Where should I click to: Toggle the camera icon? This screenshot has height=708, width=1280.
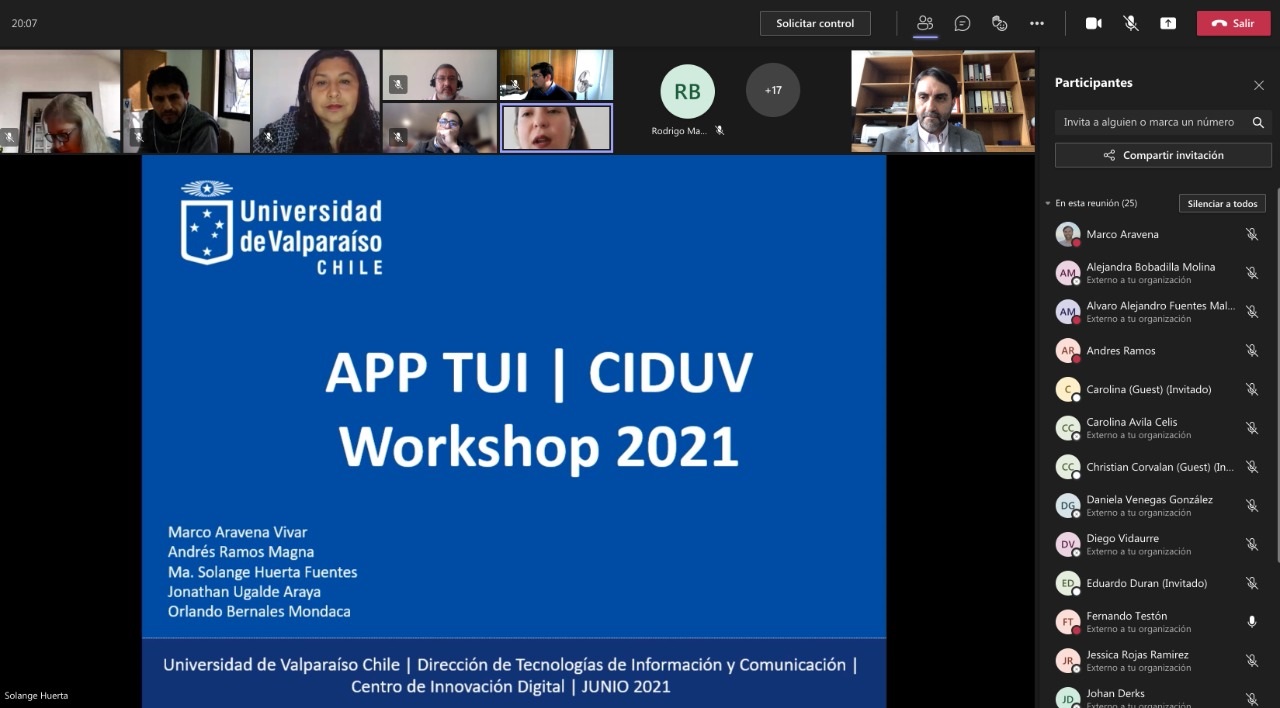point(1094,23)
